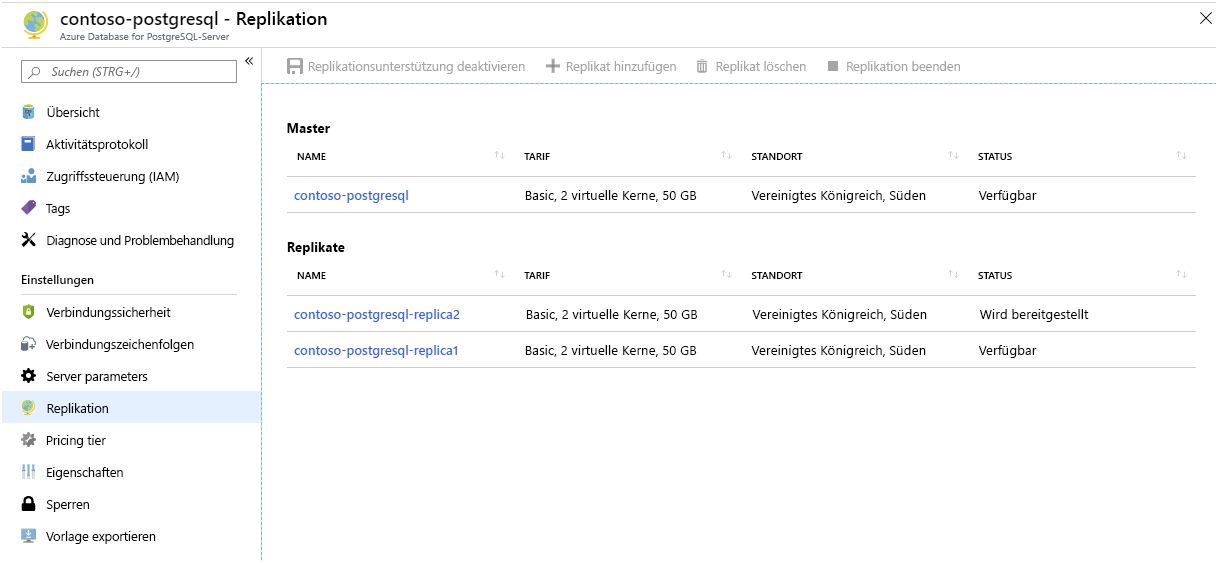Sort Replikate table by STATUS
The width and height of the screenshot is (1218, 563).
[x=1181, y=275]
